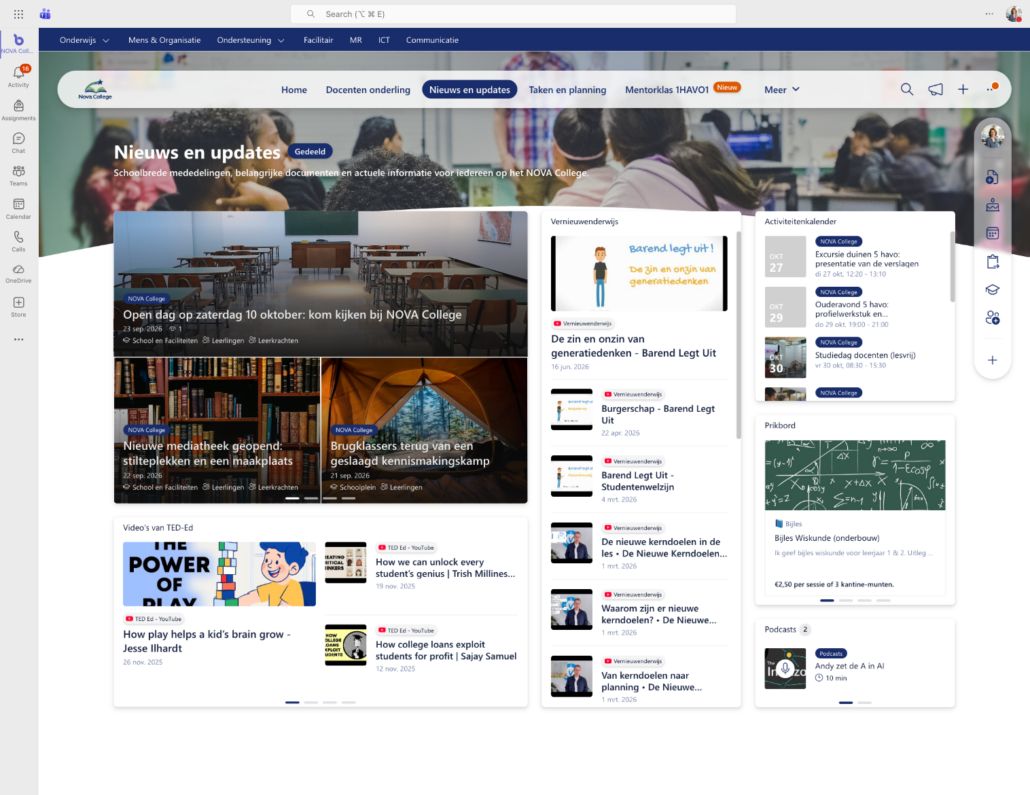Screen dimensions: 1030x795
Task: Open Studiedag docenten (lesvrij) event
Action: [x=856, y=357]
